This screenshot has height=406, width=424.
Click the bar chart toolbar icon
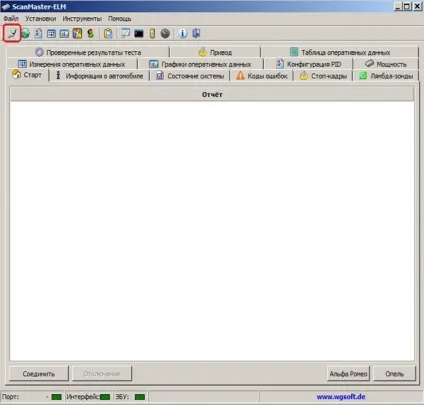64,33
